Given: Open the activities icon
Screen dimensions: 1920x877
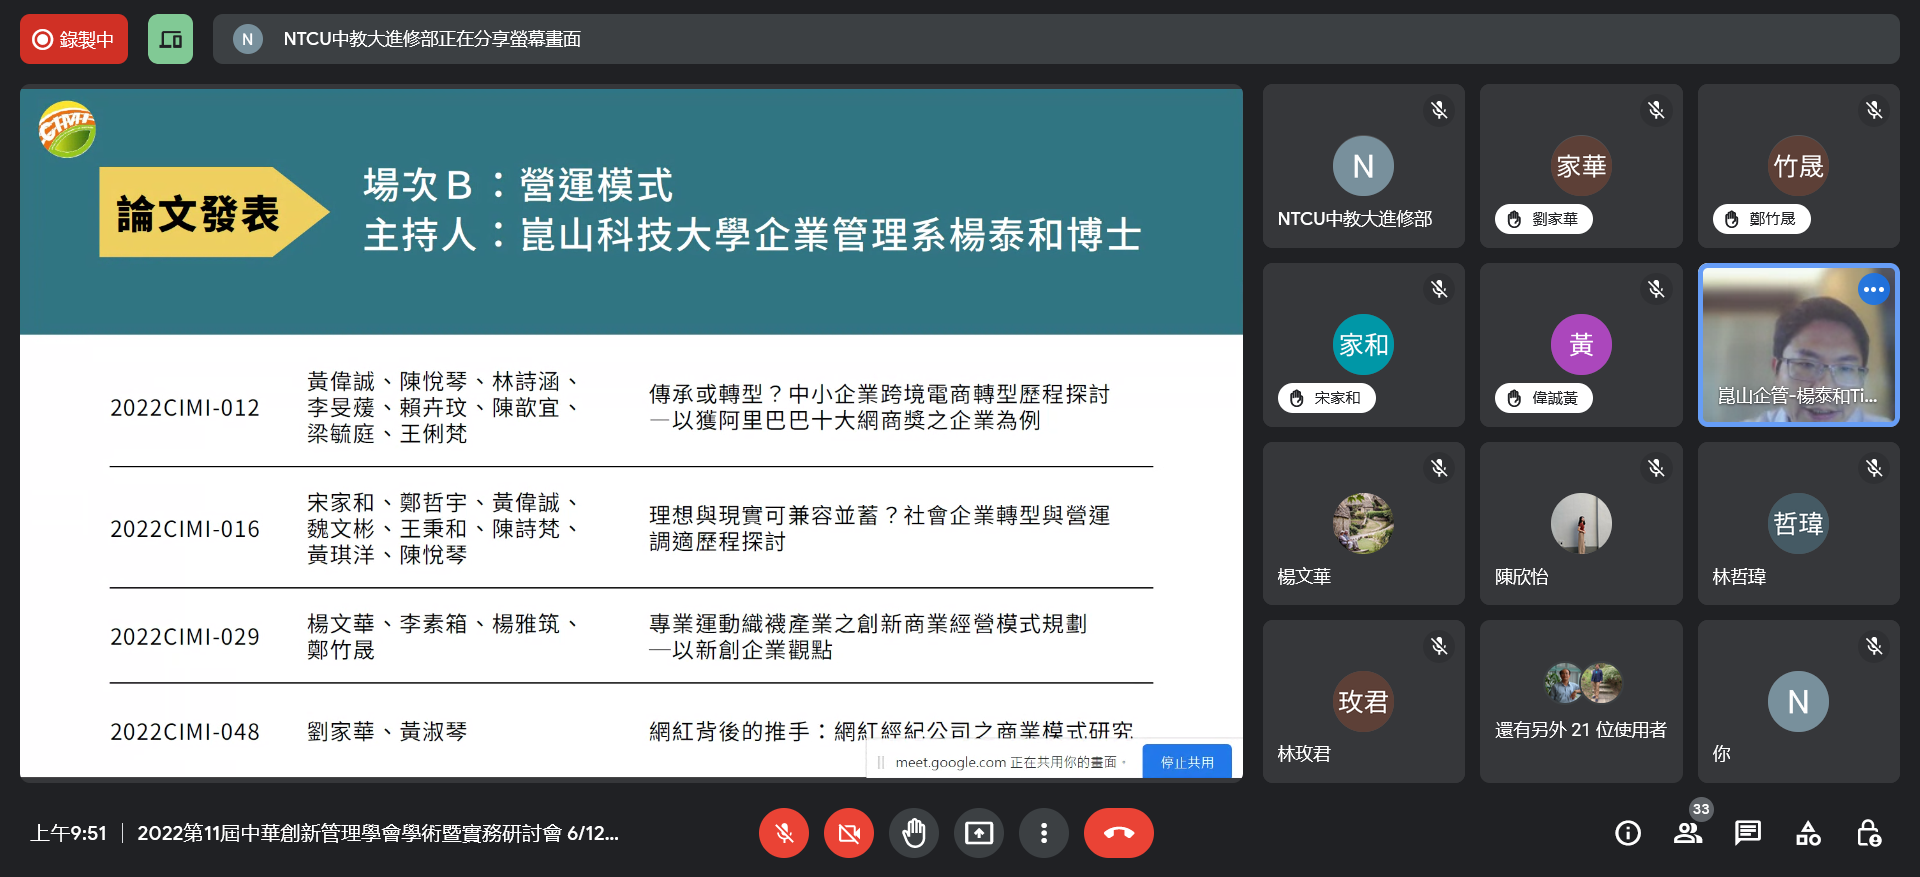Looking at the screenshot, I should [1808, 833].
